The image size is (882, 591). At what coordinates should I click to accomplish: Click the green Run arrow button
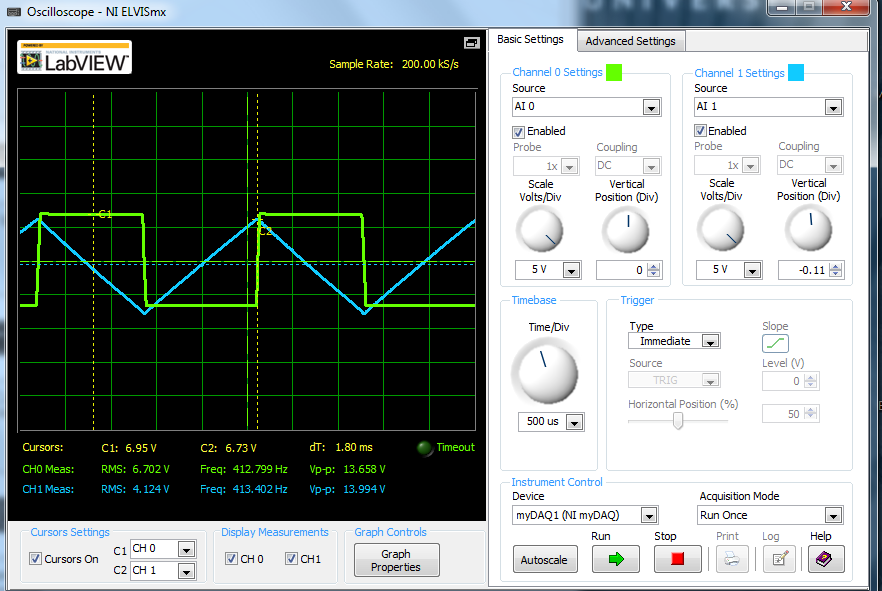point(615,560)
